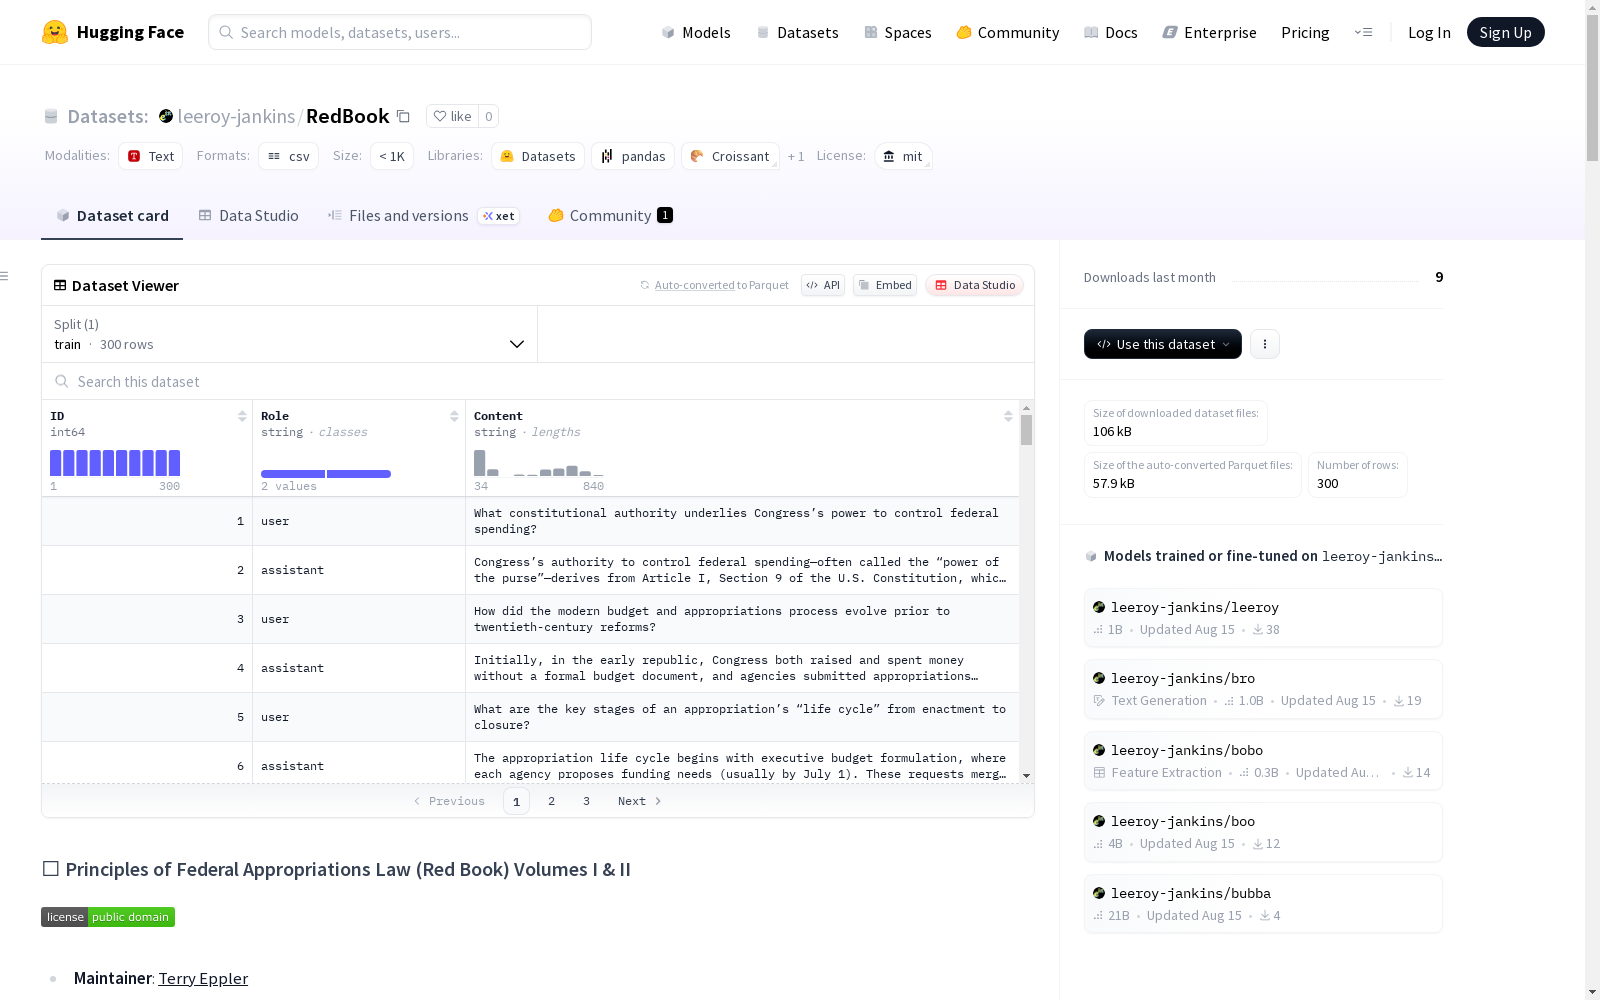
Task: Click the Datasets library tag
Action: (538, 156)
